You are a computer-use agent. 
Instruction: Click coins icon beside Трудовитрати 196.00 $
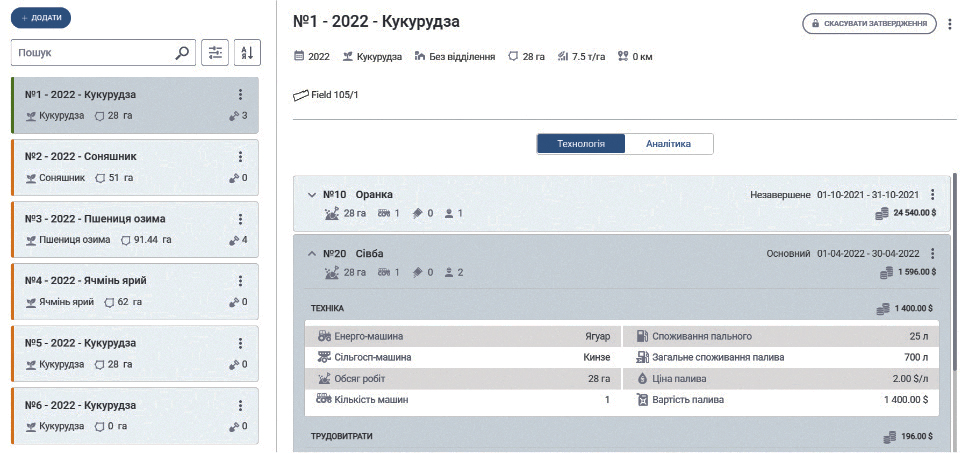click(890, 437)
